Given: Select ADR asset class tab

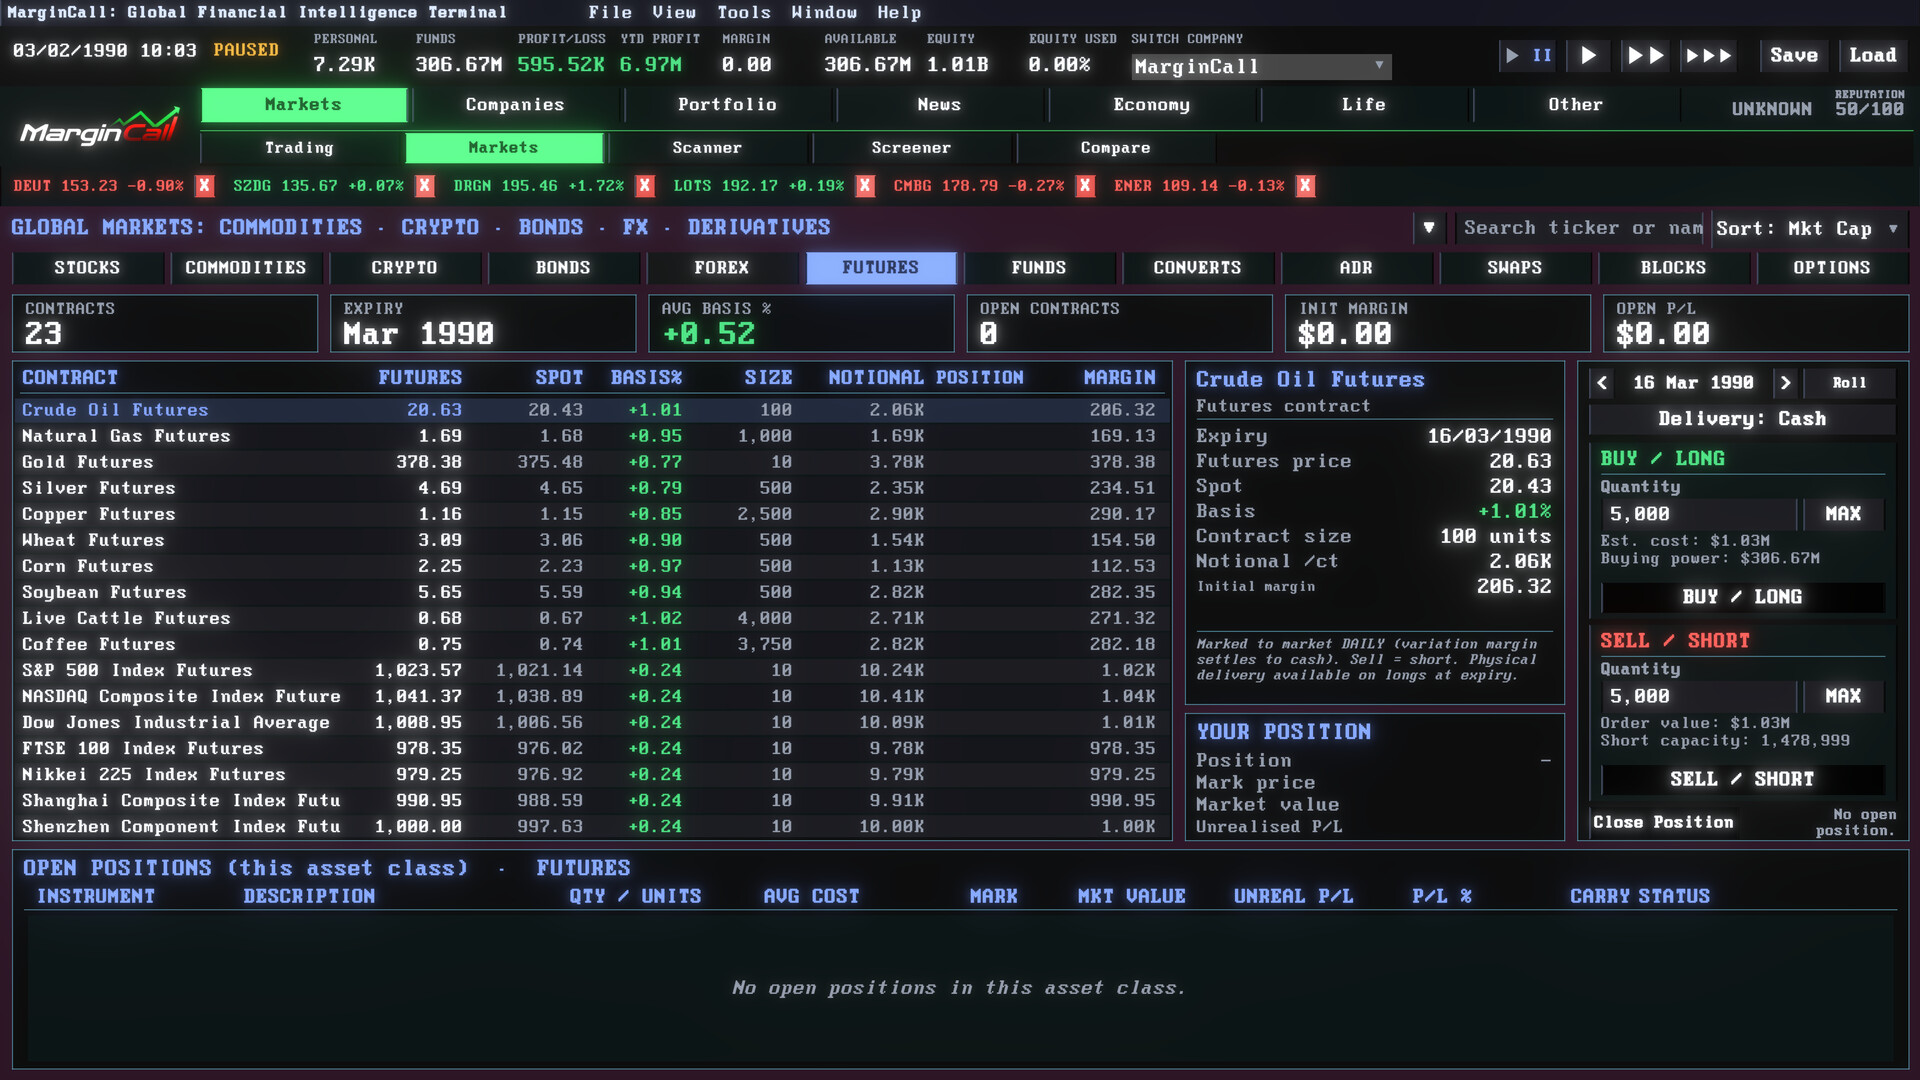Looking at the screenshot, I should coord(1356,268).
